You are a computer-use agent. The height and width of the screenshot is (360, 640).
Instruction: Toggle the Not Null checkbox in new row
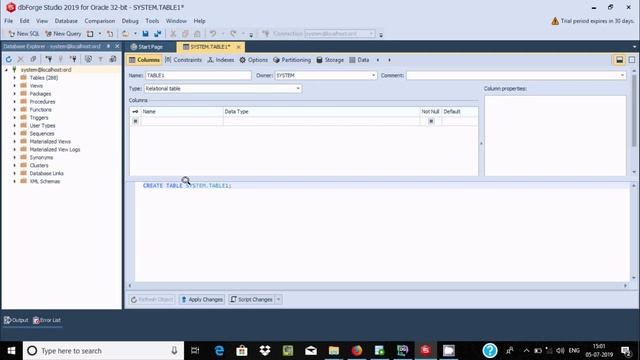(431, 121)
